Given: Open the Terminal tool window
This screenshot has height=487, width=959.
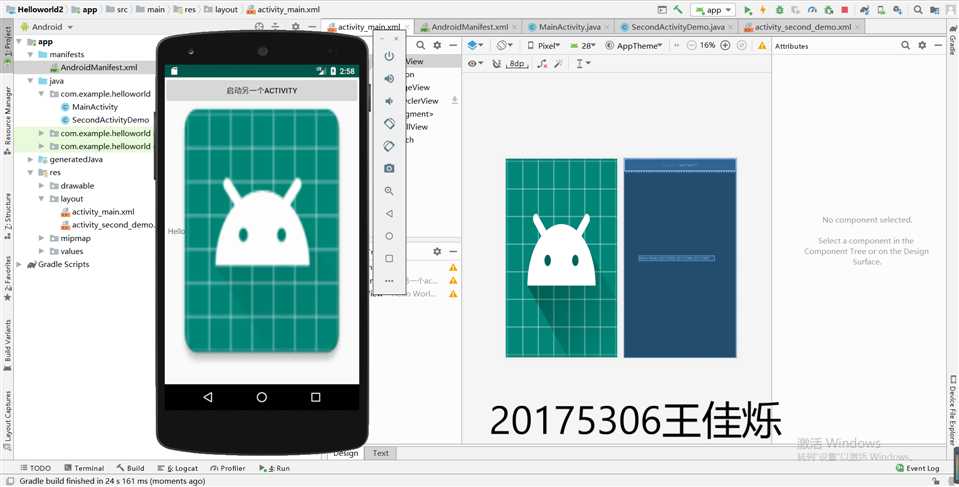Looking at the screenshot, I should click(84, 468).
